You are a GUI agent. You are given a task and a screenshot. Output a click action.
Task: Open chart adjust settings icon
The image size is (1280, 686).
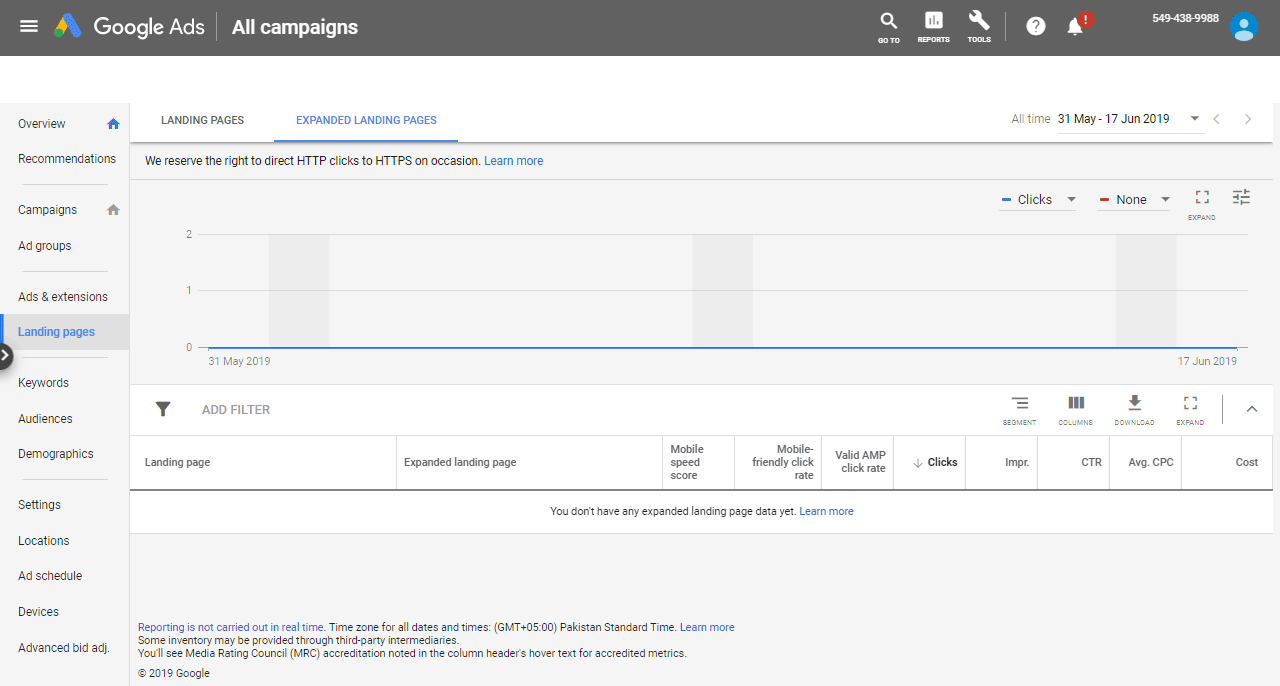(1241, 197)
